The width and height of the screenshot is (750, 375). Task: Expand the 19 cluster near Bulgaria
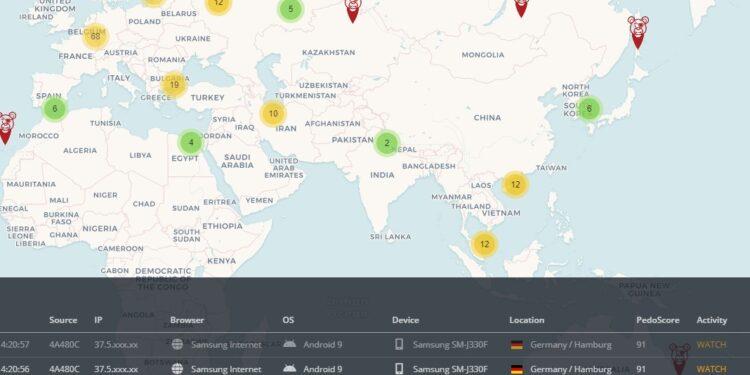(x=174, y=85)
